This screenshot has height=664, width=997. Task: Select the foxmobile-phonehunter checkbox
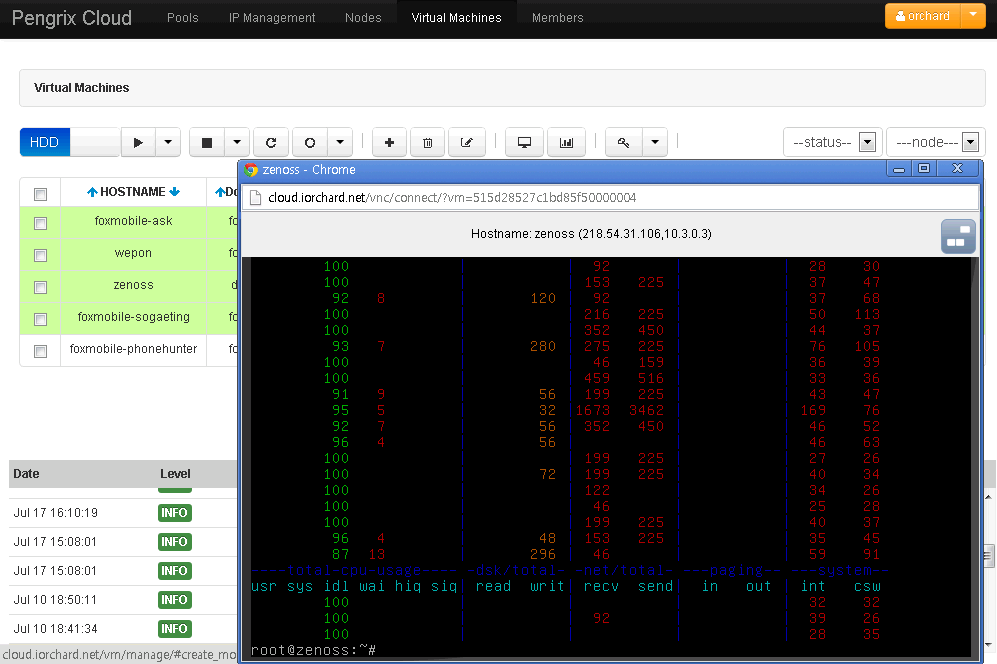pos(40,351)
